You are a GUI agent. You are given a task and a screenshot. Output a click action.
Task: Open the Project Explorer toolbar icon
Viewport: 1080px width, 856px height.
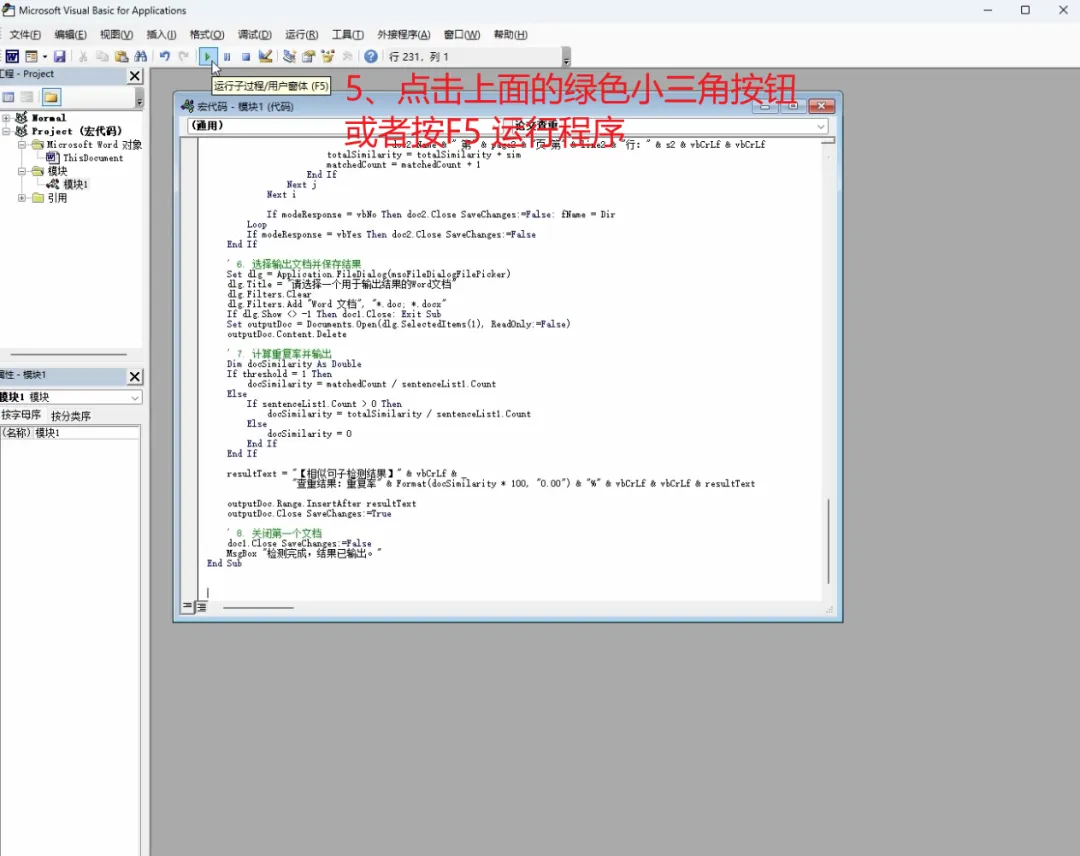289,56
